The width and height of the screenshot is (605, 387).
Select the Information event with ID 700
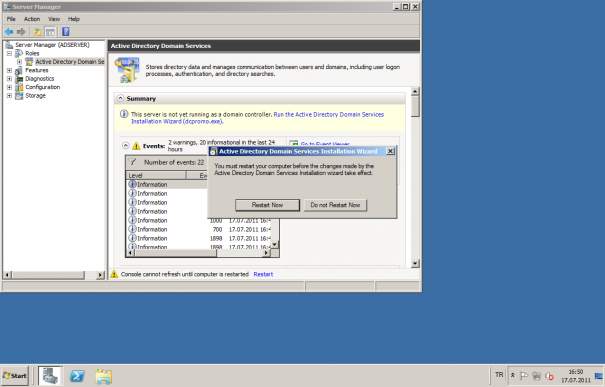click(x=199, y=230)
